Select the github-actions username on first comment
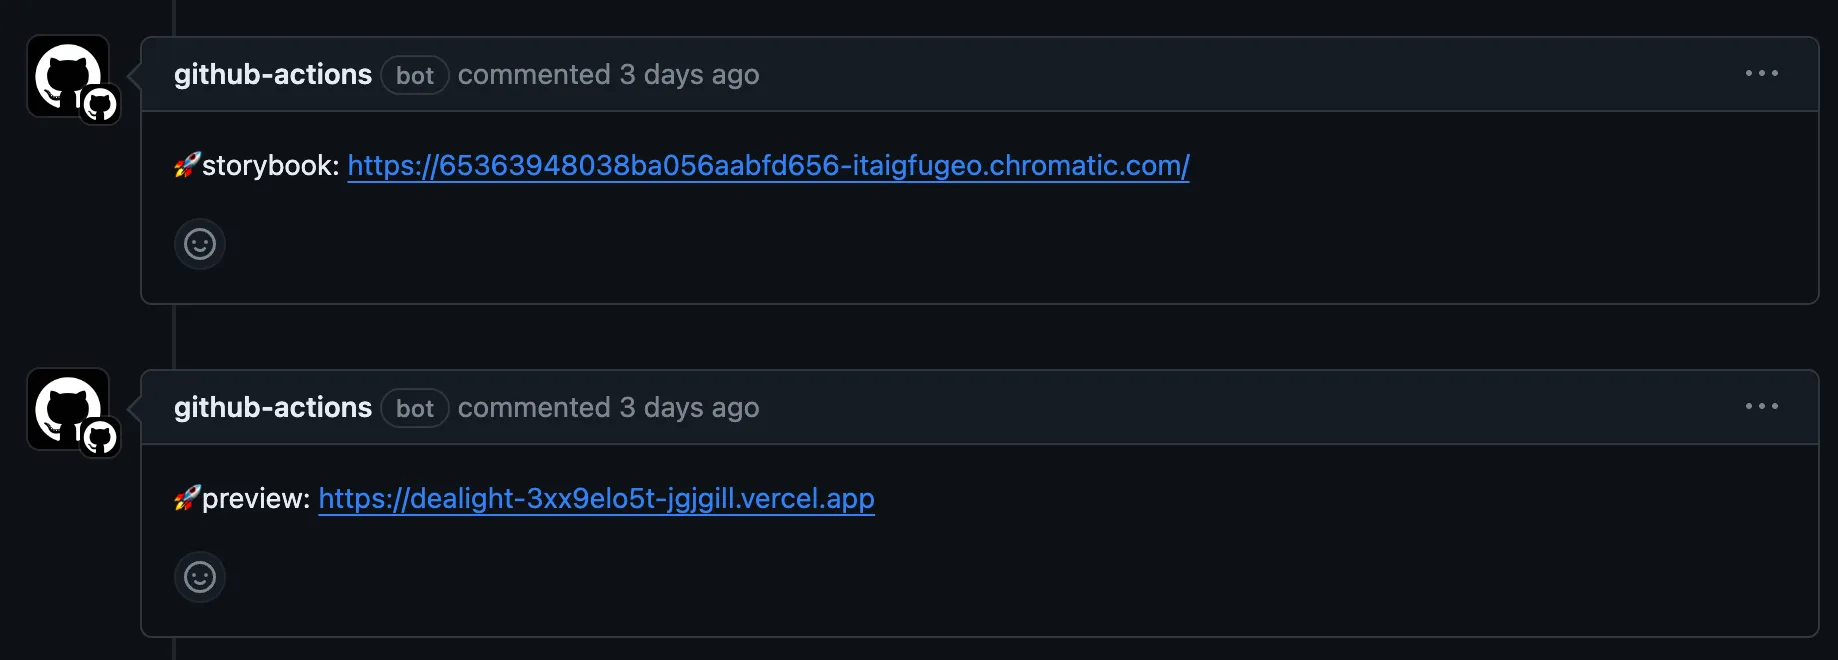Image resolution: width=1838 pixels, height=660 pixels. pyautogui.click(x=272, y=74)
